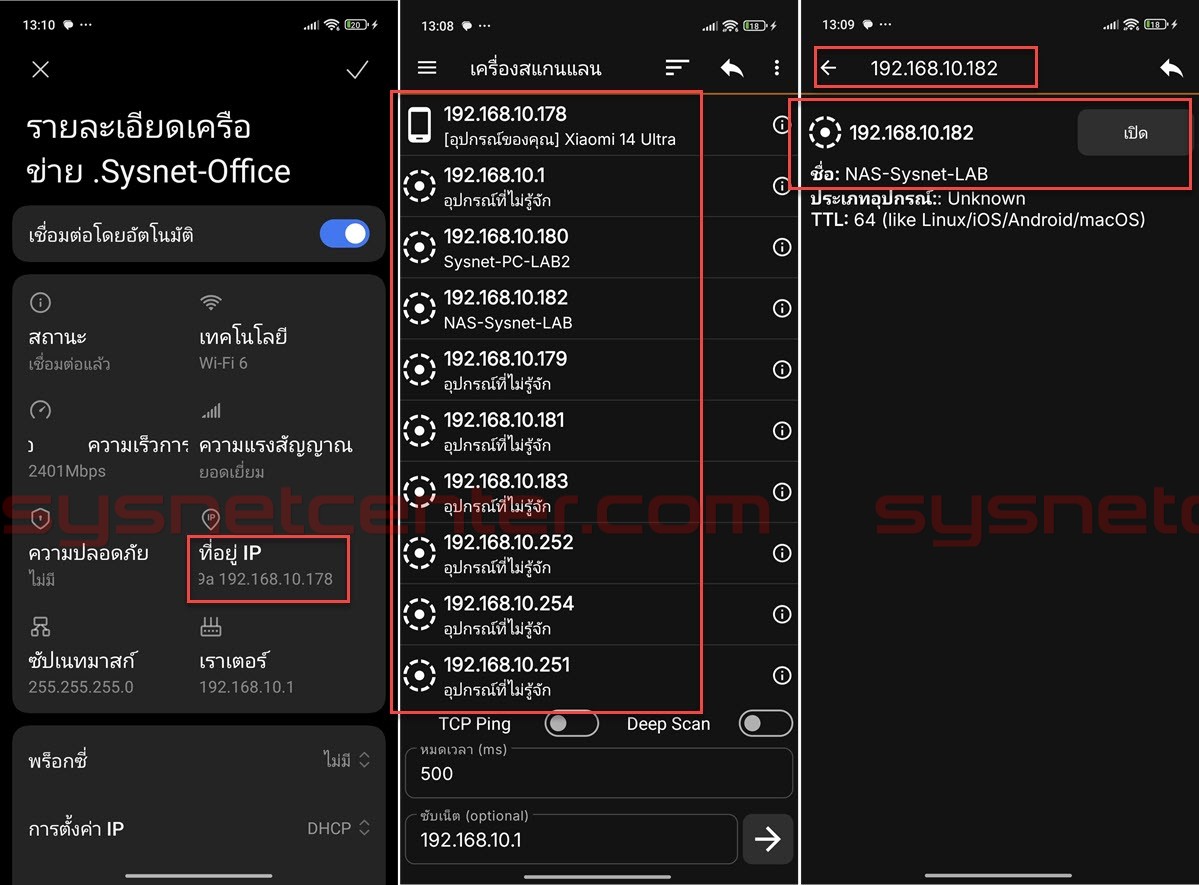Open the 192.168.10.254 row
Viewport: 1199px width, 885px height.
[599, 614]
